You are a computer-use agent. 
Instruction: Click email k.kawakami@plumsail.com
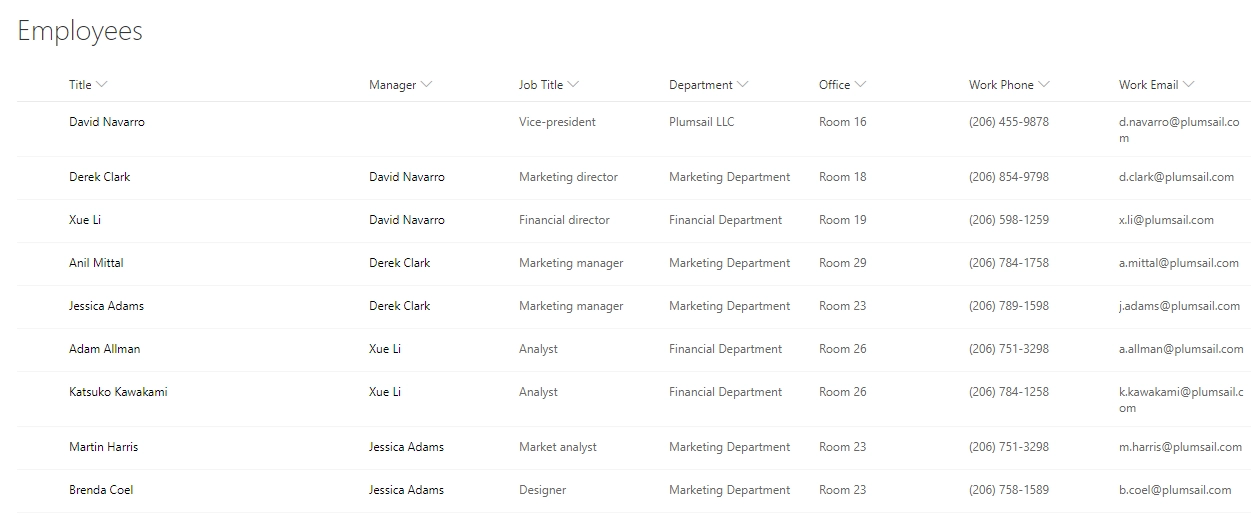coord(1181,400)
